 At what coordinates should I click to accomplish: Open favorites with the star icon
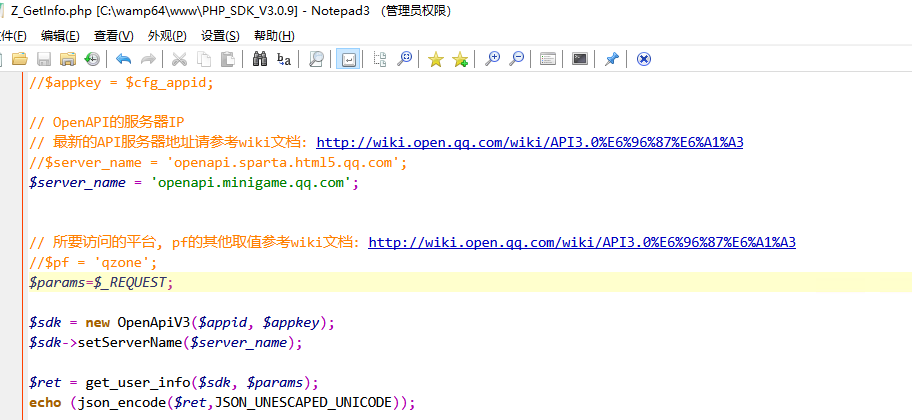click(436, 59)
